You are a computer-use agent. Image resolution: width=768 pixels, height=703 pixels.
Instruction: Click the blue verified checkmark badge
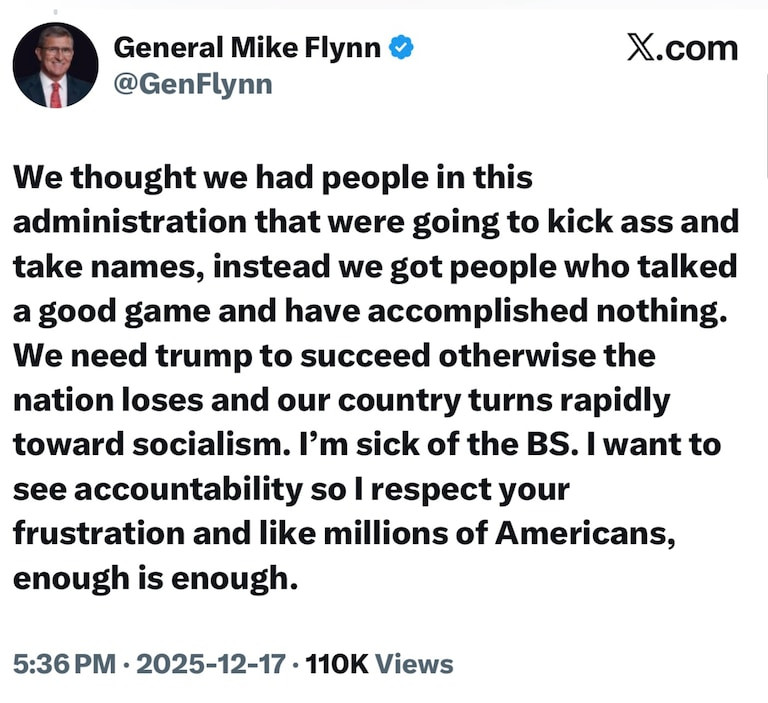click(403, 47)
